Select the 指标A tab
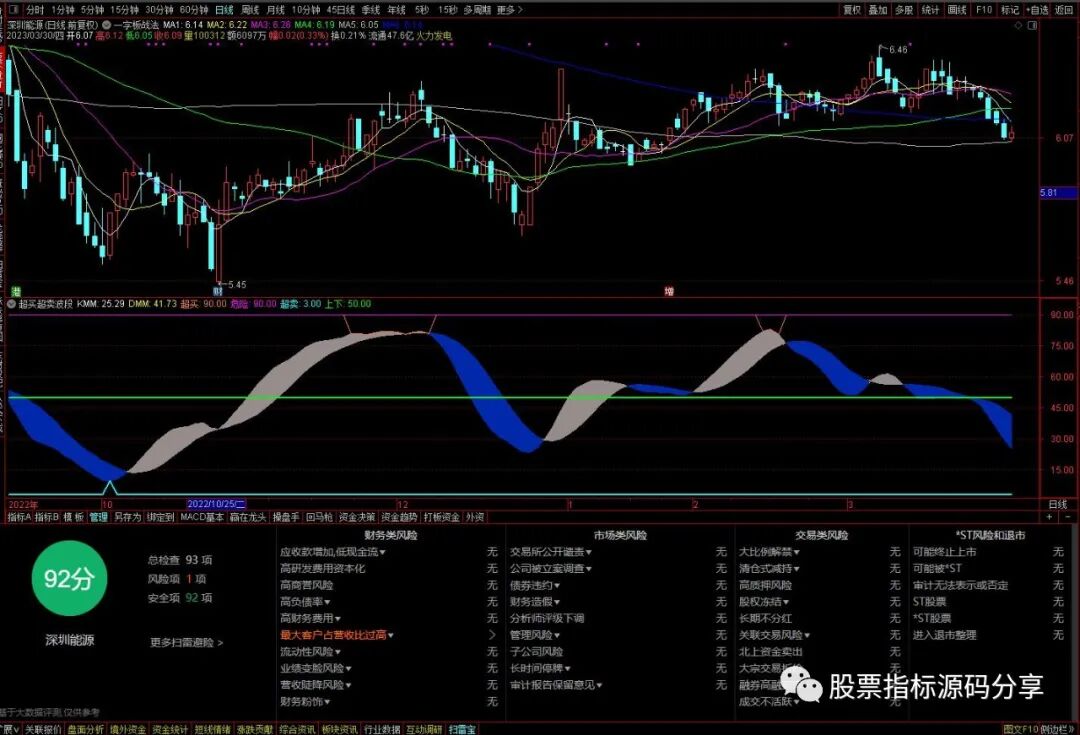This screenshot has height=735, width=1080. click(19, 517)
